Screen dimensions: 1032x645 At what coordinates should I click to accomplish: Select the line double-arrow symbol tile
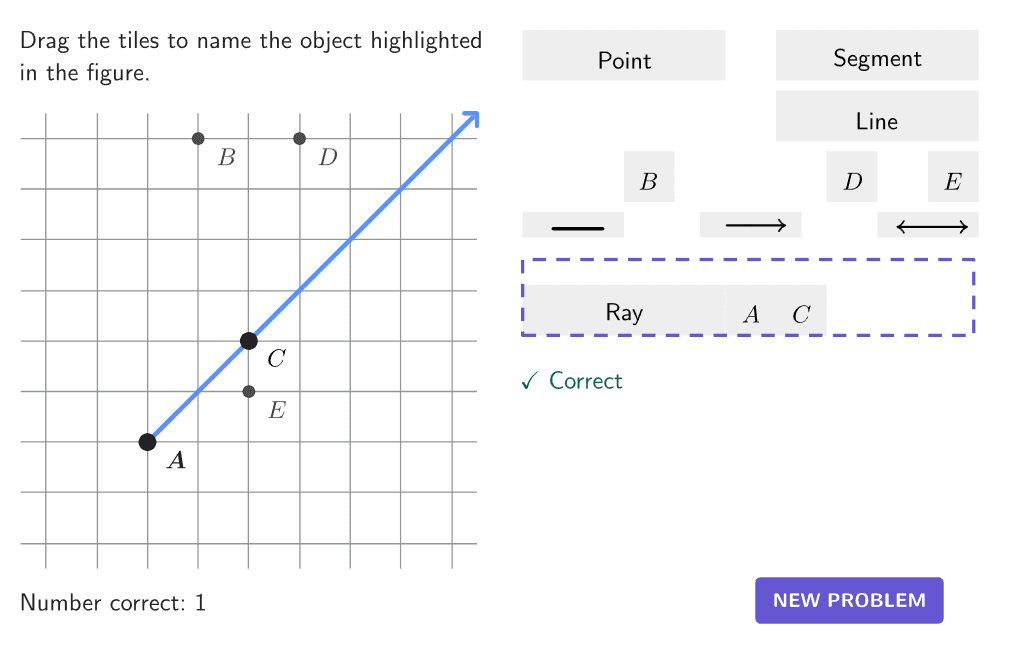[x=928, y=224]
